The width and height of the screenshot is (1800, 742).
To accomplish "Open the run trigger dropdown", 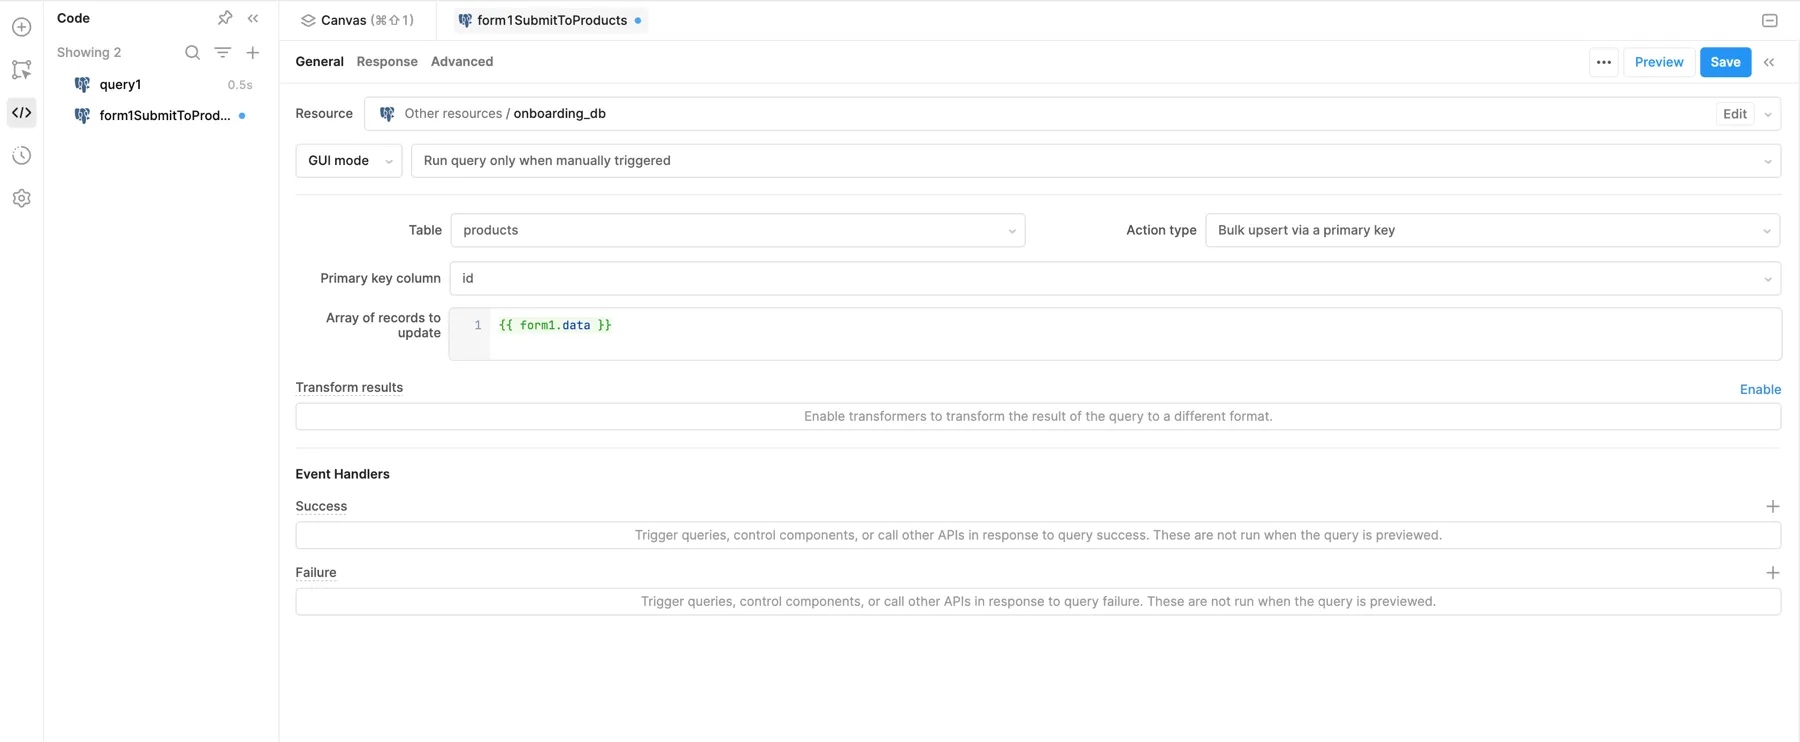I will (1096, 161).
